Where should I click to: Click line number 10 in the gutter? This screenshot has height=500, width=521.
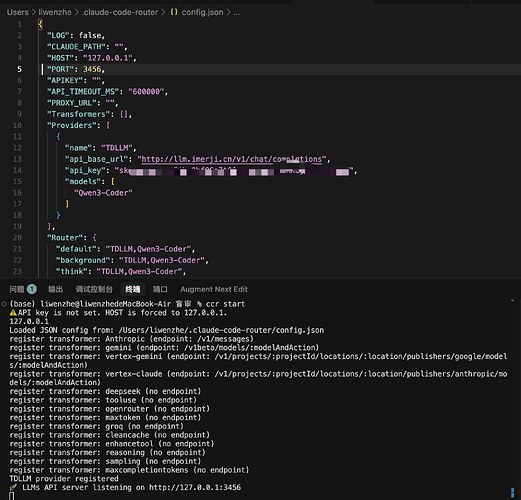pyautogui.click(x=17, y=125)
